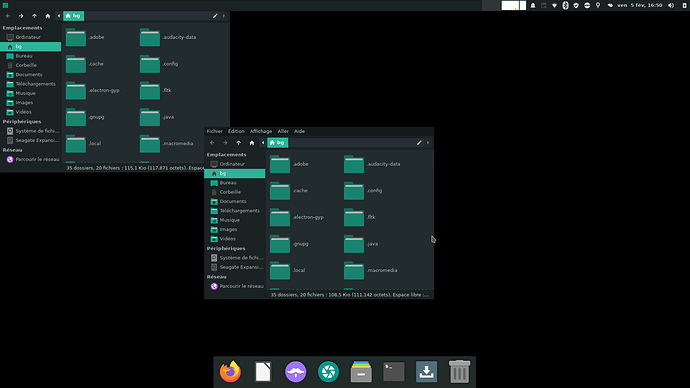
Task: Select bg path button in top-left window
Action: [73, 16]
